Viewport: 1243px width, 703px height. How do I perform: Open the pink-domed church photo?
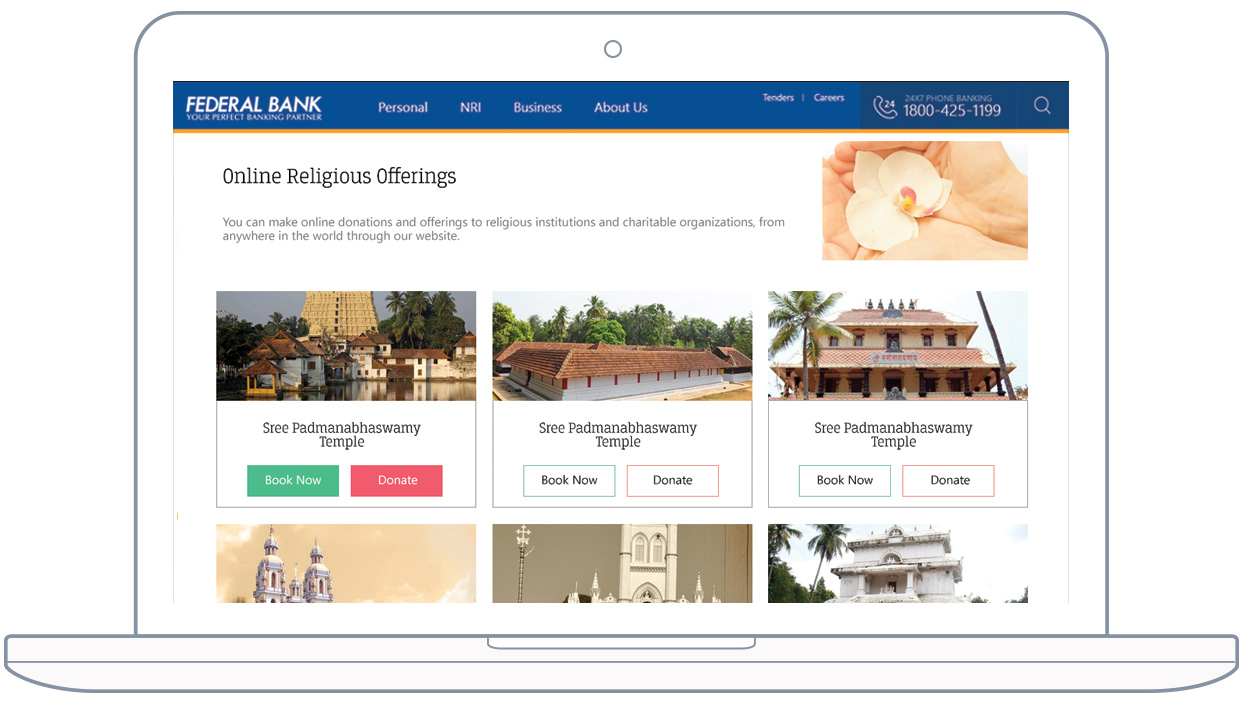346,564
